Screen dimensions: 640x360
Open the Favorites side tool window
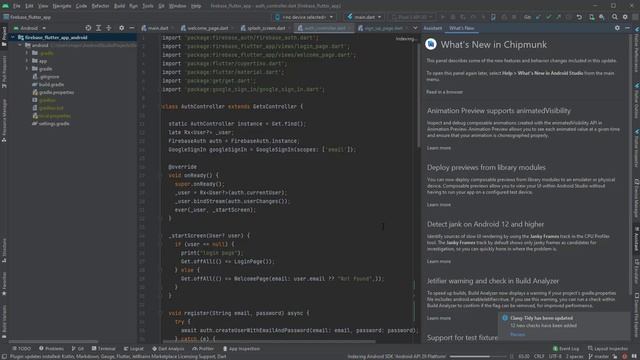(4, 283)
